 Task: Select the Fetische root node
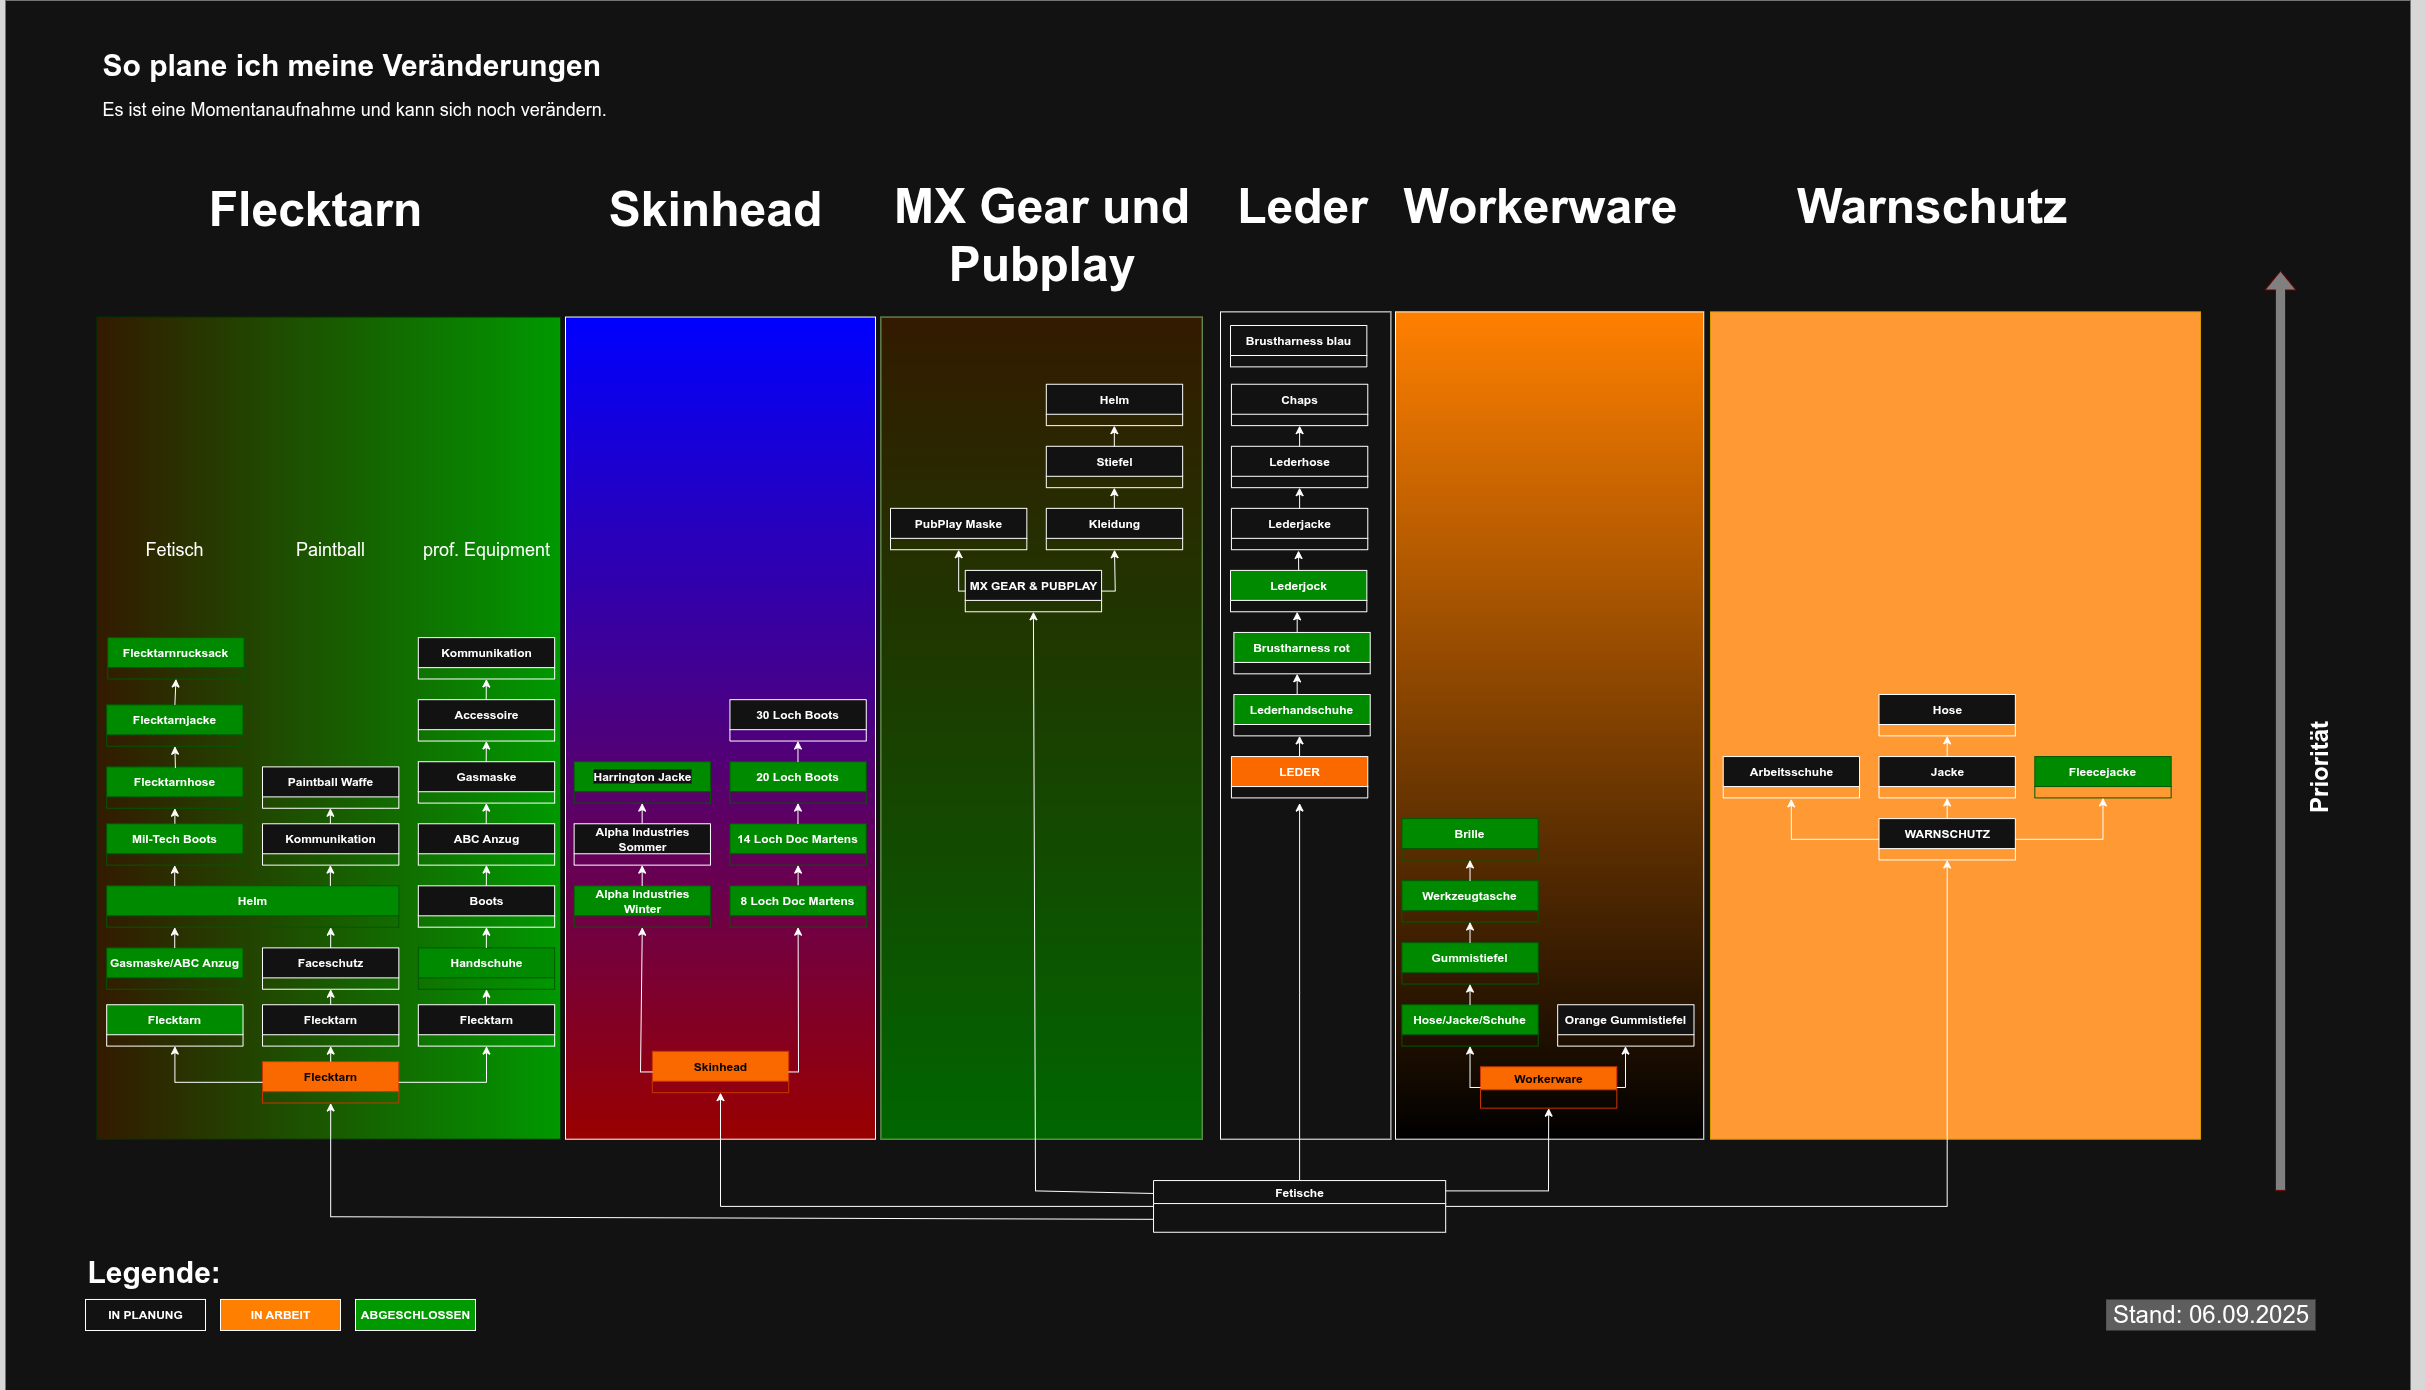[1299, 1193]
